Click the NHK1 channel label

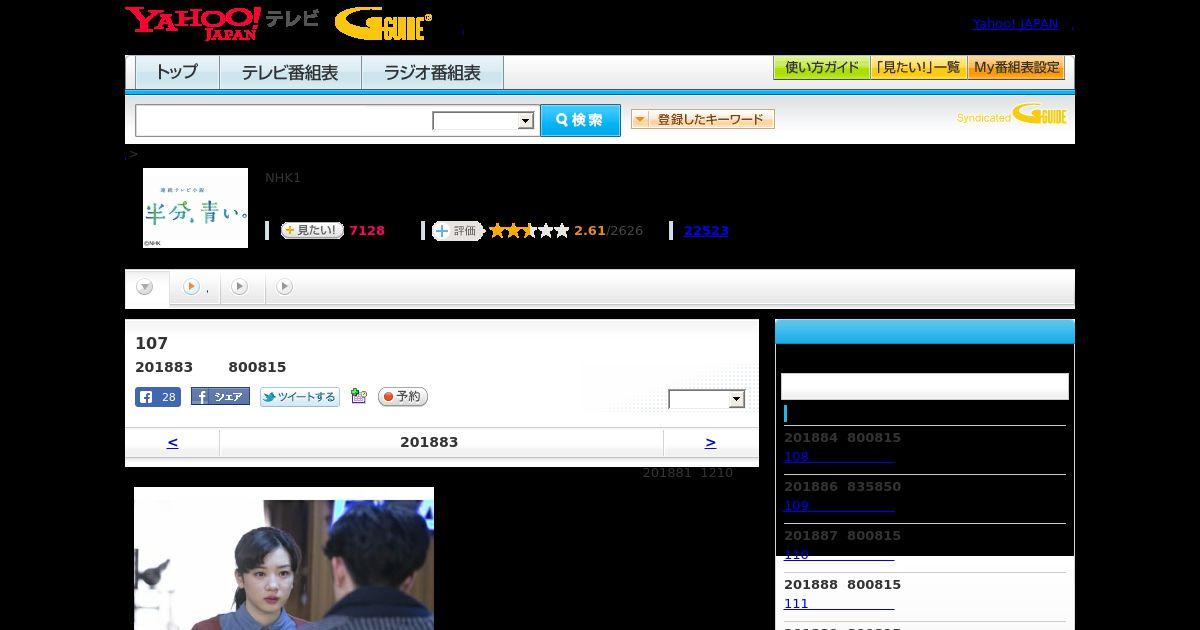click(x=283, y=178)
